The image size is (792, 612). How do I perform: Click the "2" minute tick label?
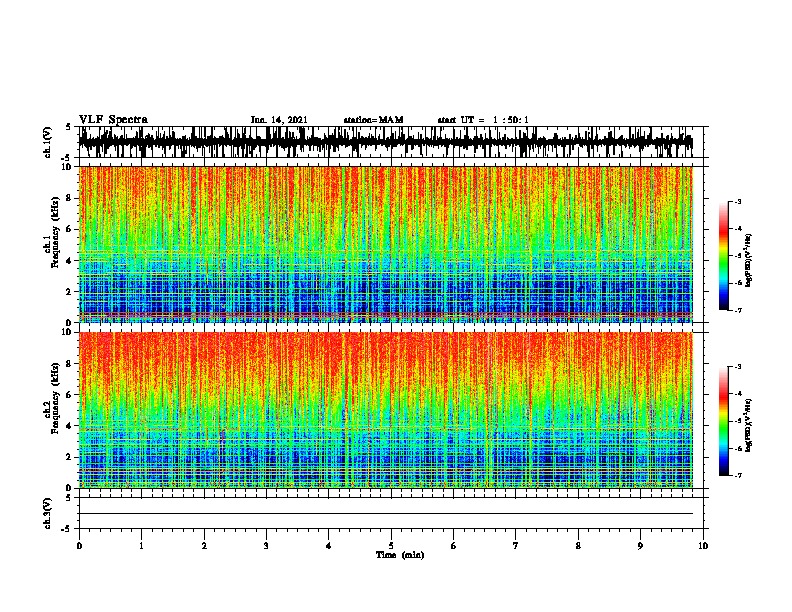coord(204,546)
